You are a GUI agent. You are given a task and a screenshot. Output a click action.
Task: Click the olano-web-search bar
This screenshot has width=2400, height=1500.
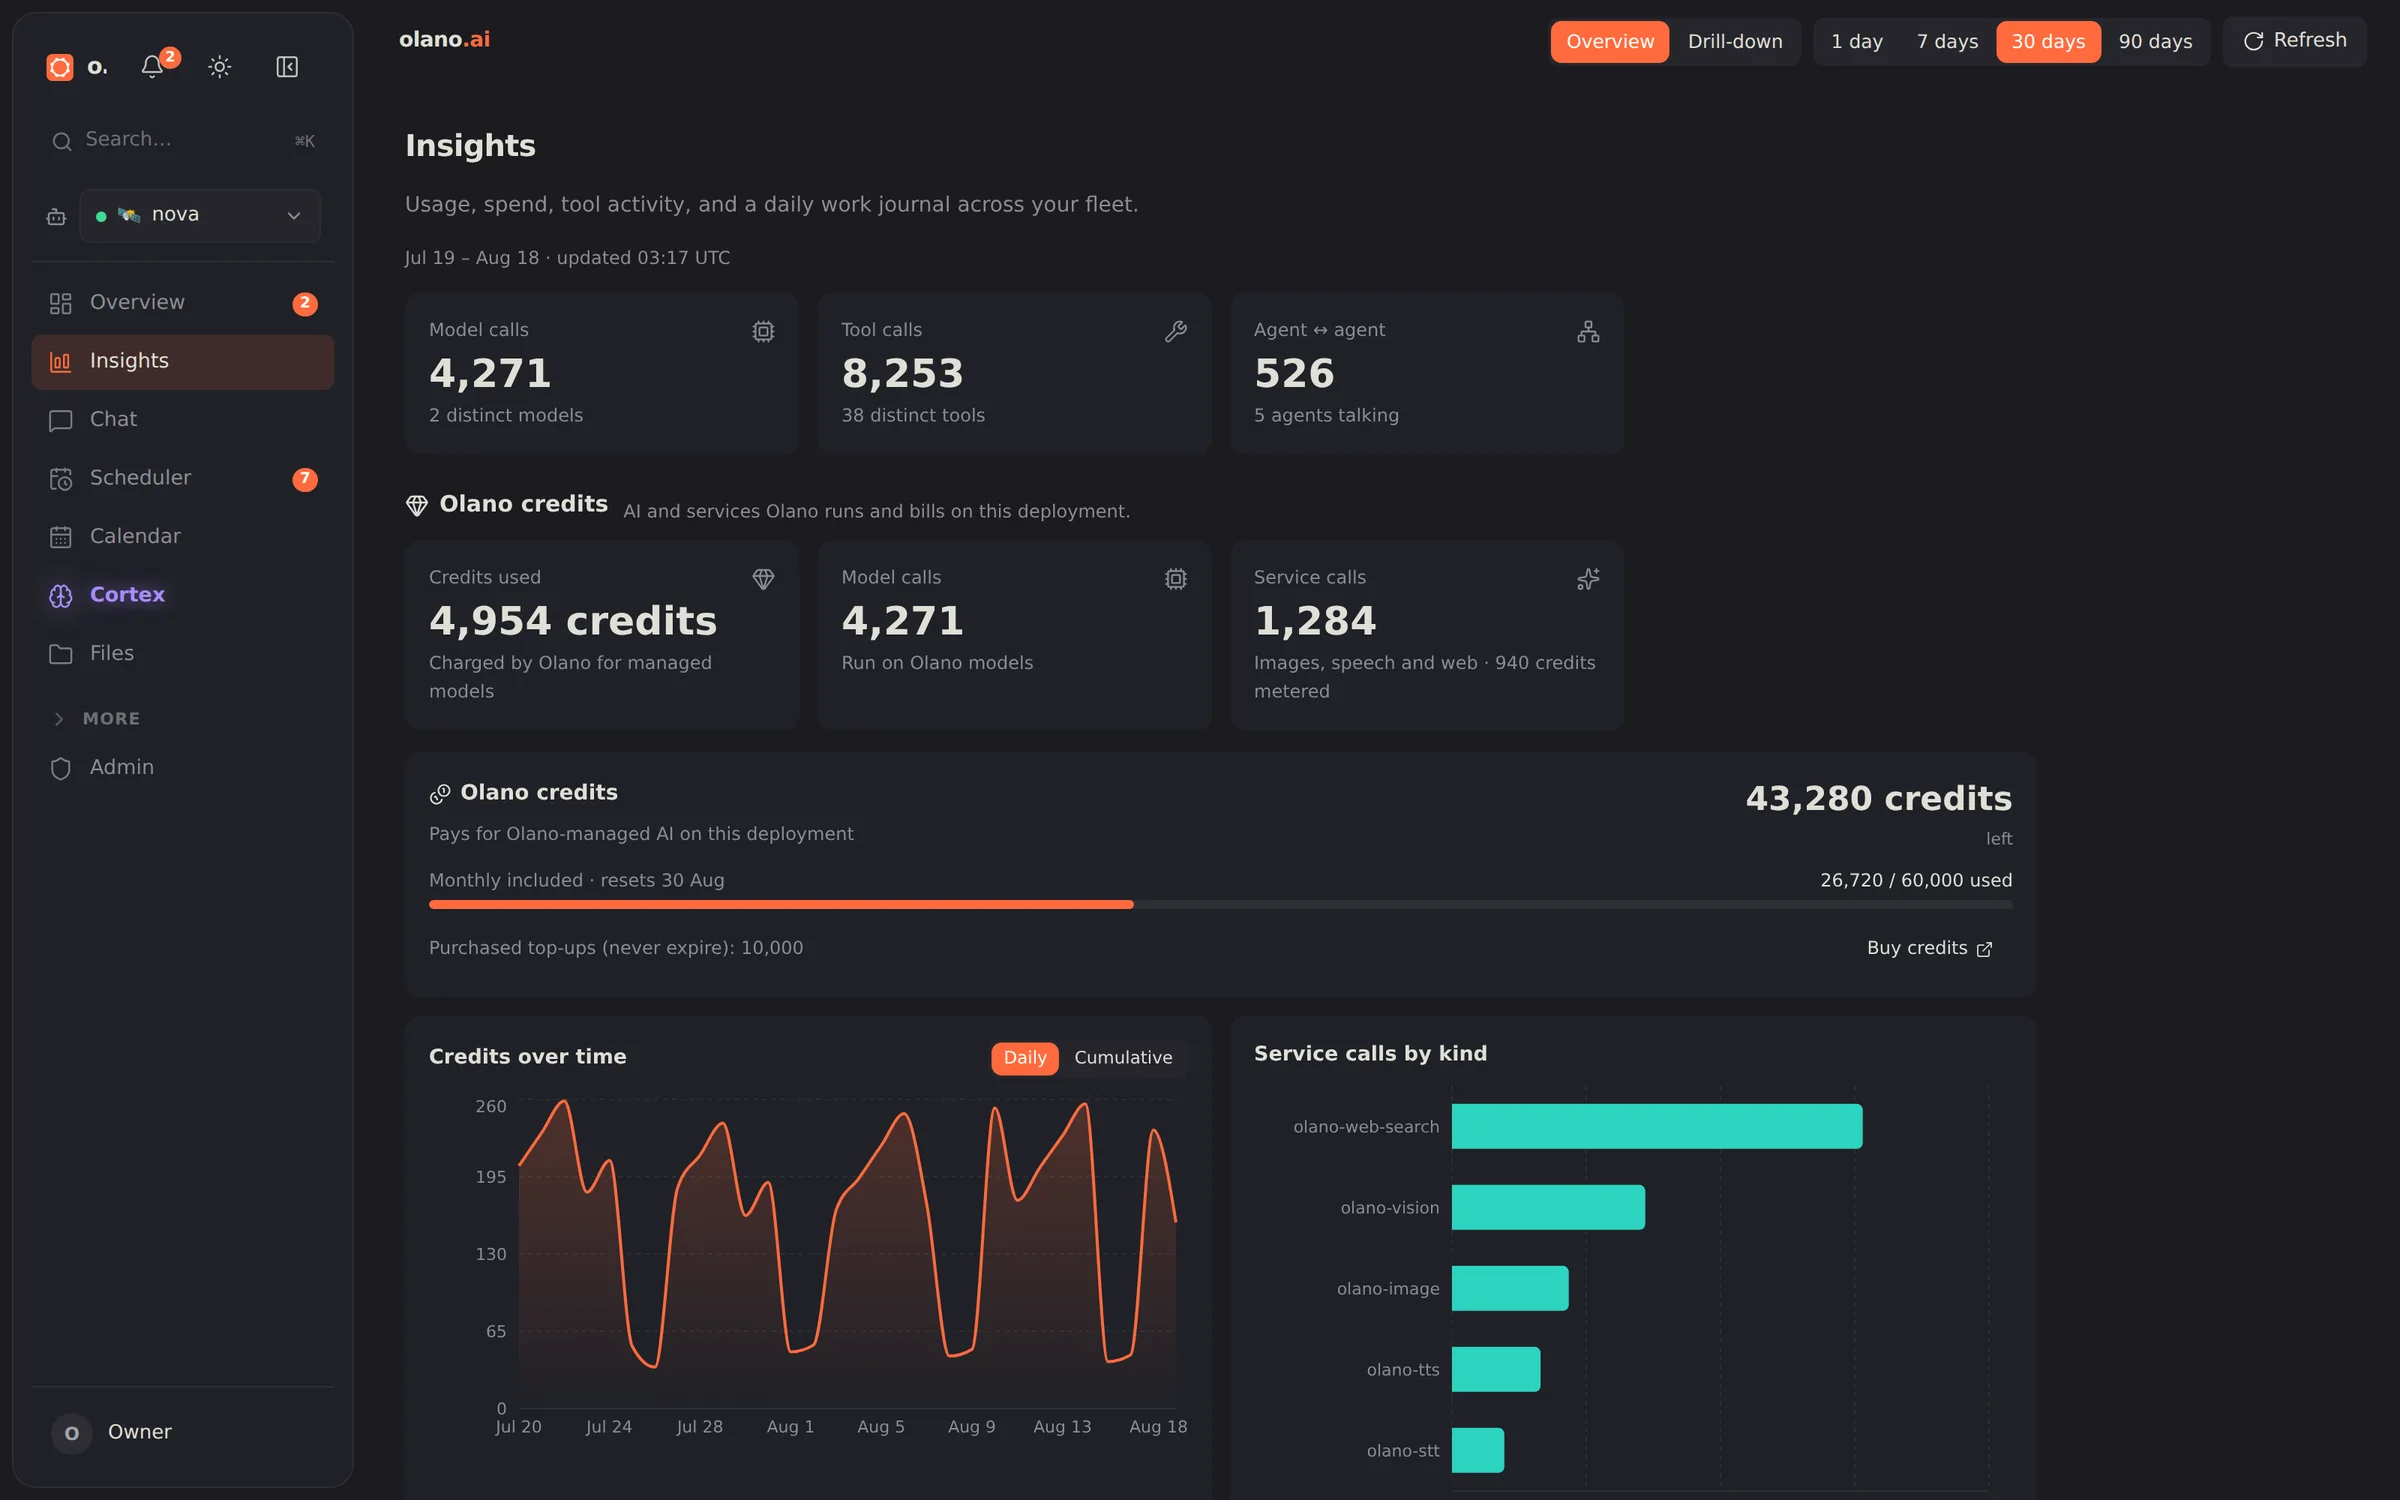point(1657,1127)
